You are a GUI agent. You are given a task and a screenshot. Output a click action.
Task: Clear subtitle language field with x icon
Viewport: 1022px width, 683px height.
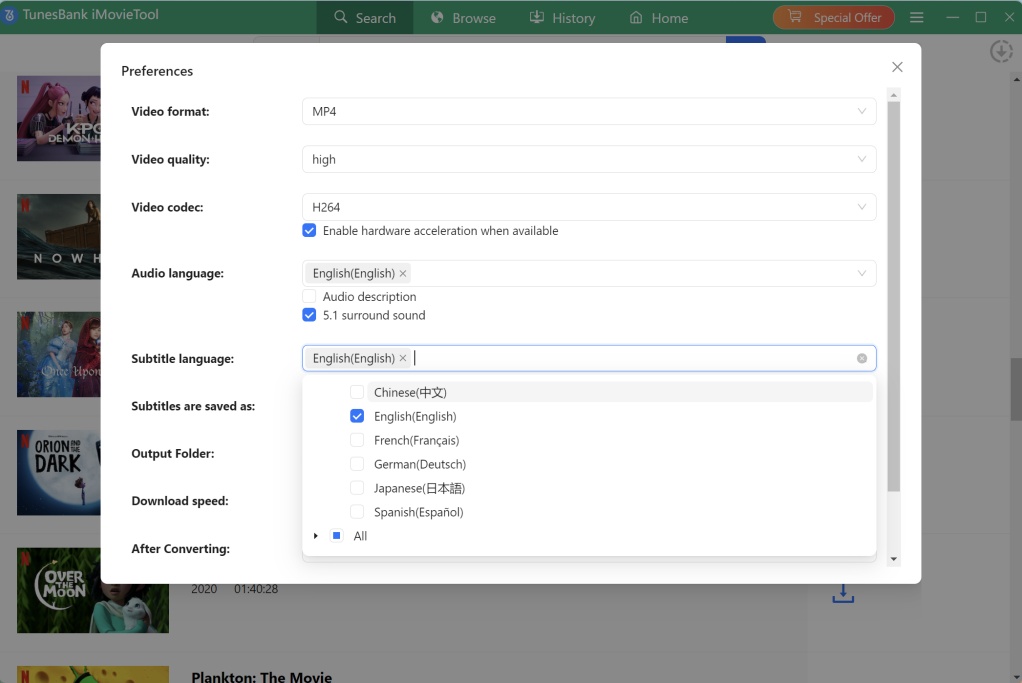click(x=862, y=358)
